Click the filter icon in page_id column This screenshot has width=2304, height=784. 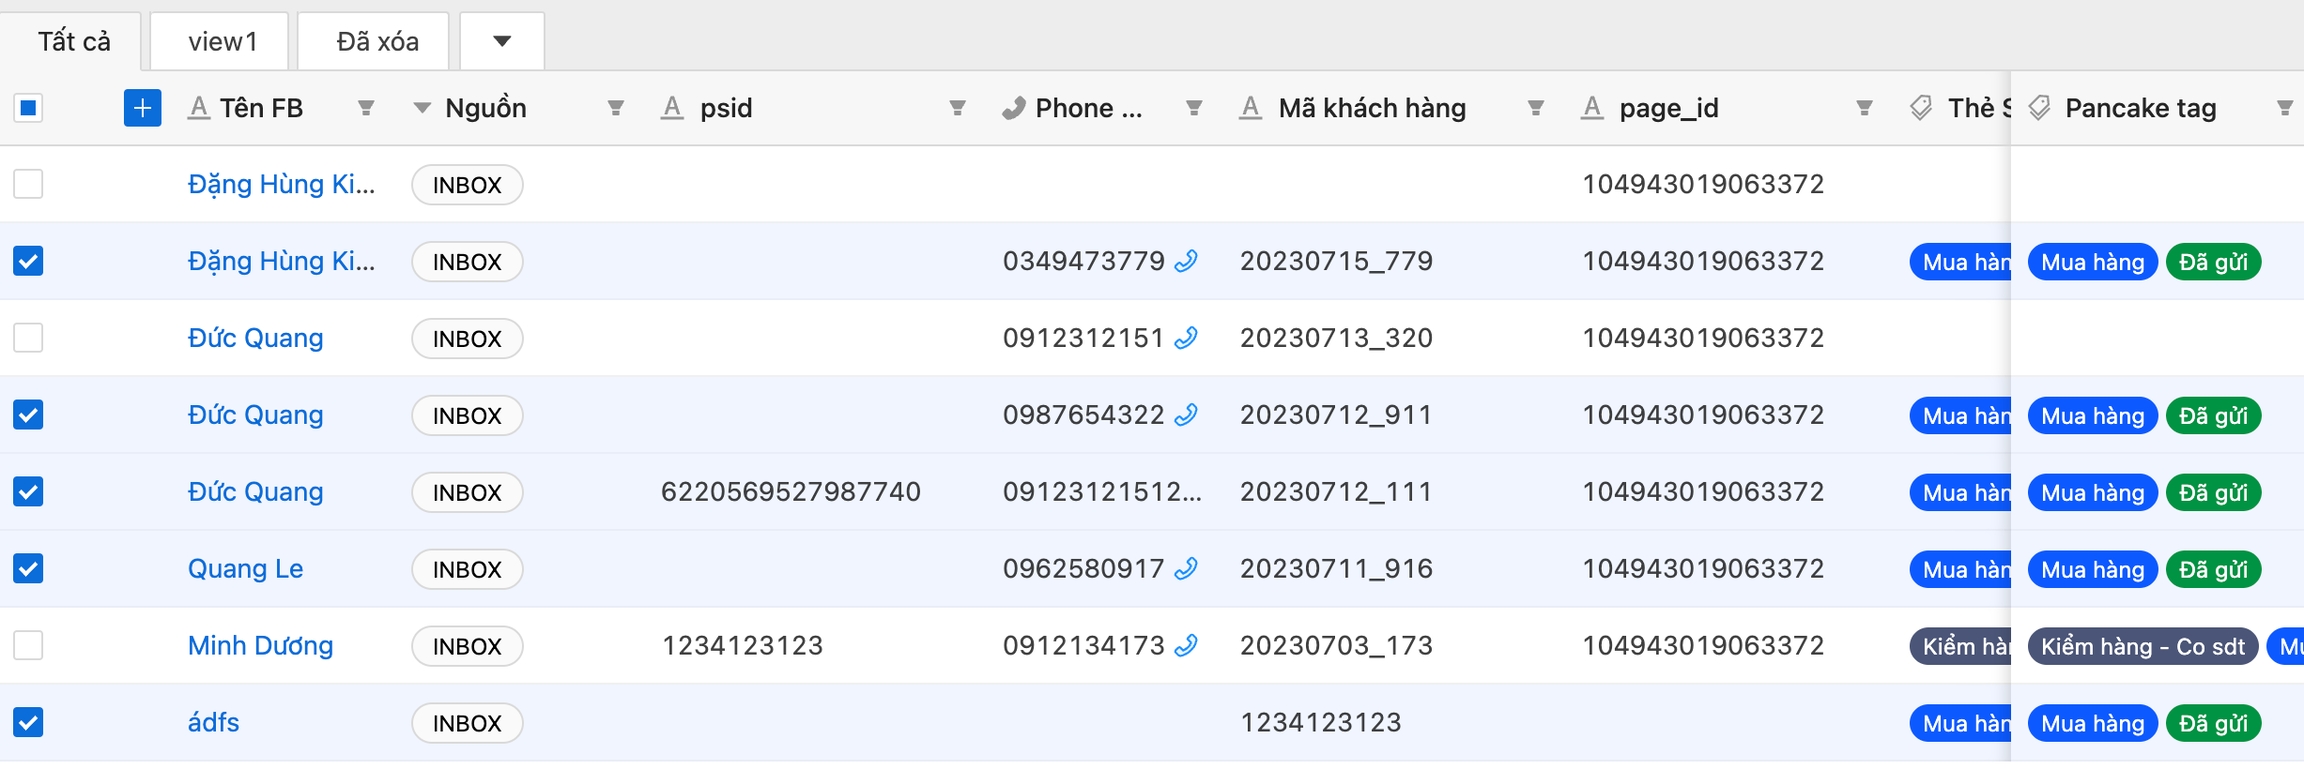[1864, 108]
